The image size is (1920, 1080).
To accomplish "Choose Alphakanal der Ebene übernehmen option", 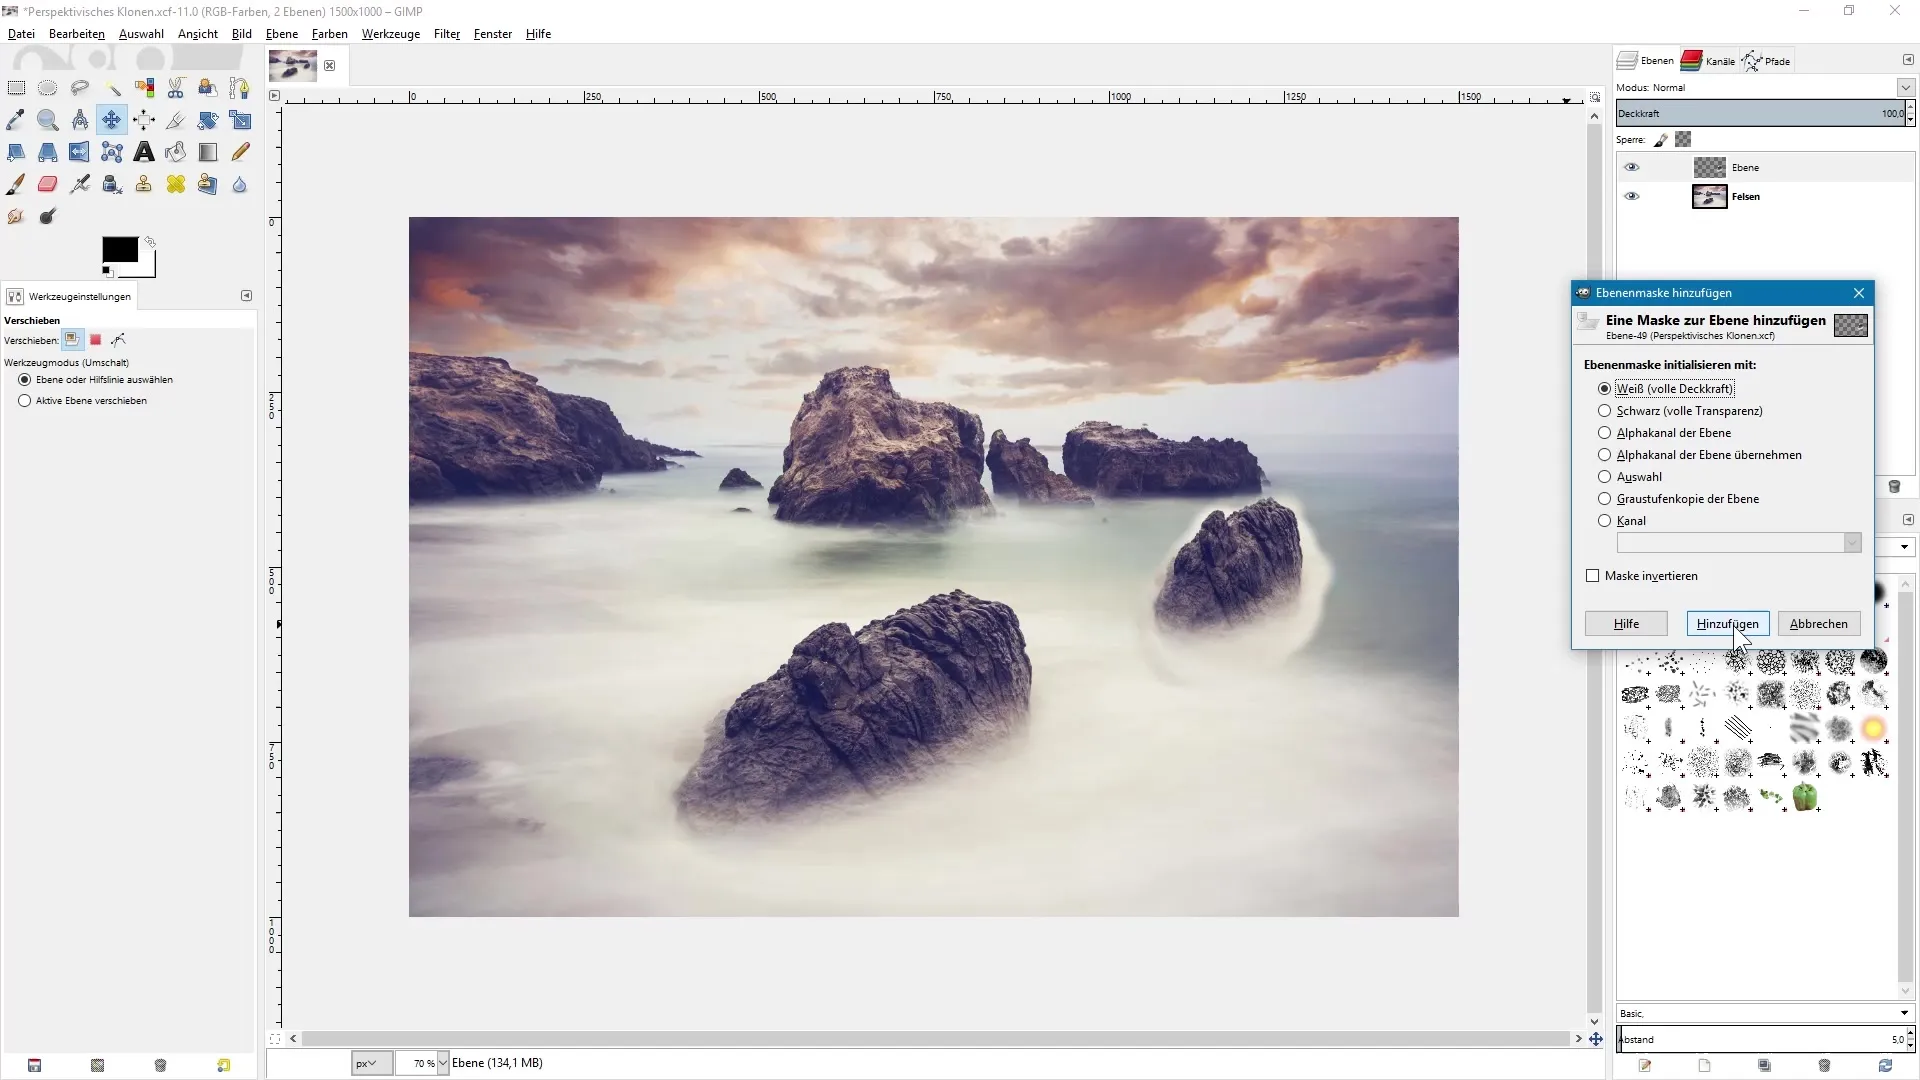I will (x=1604, y=455).
